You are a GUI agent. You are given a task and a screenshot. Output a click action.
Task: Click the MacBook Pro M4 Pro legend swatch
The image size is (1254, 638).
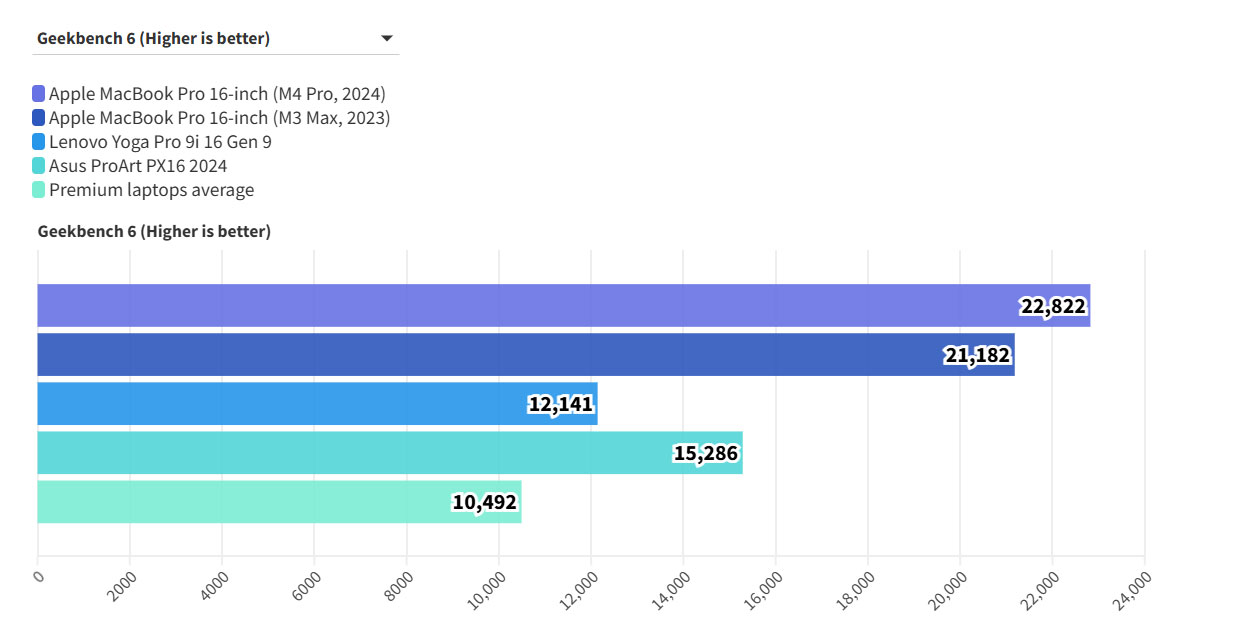(39, 94)
